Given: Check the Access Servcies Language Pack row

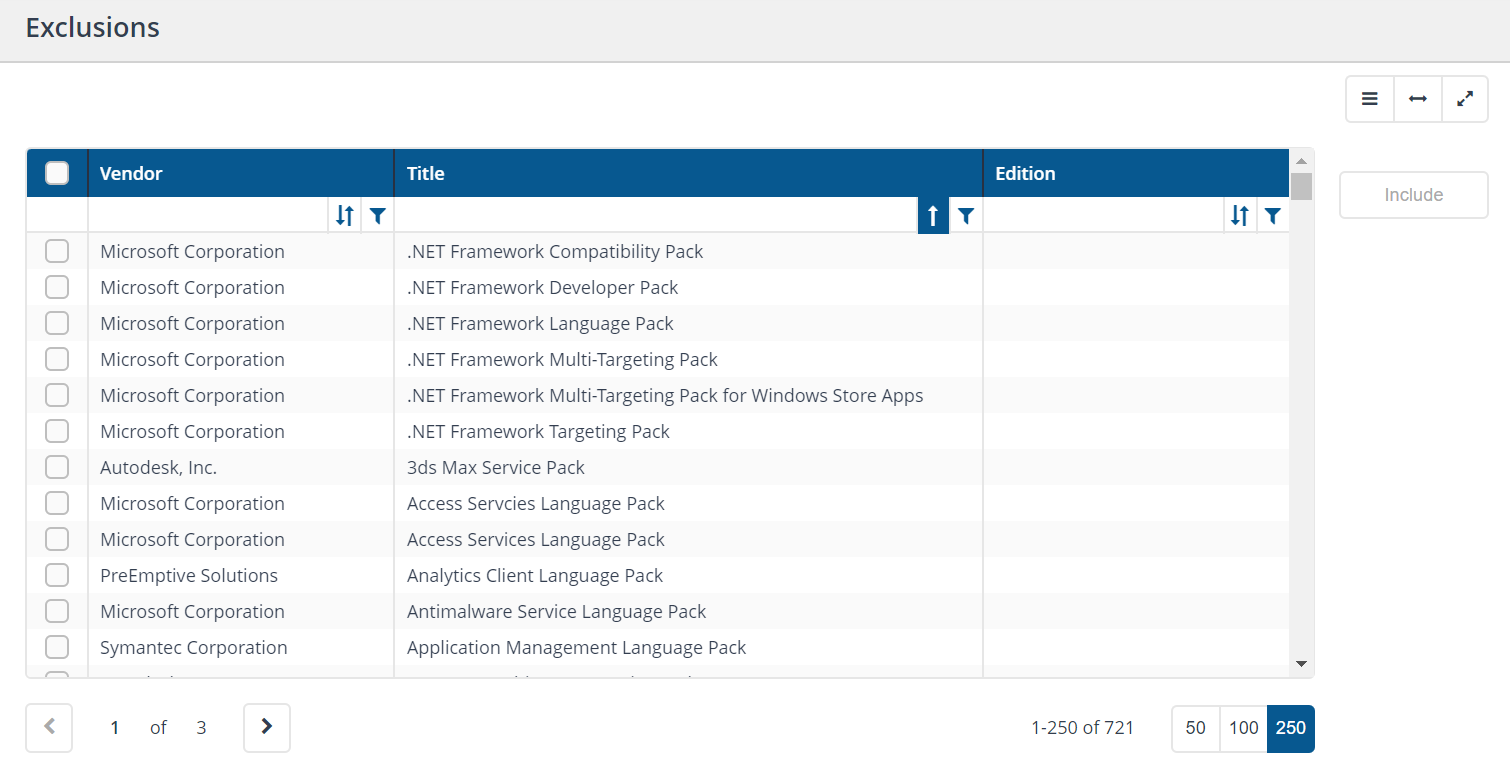Looking at the screenshot, I should click(57, 503).
